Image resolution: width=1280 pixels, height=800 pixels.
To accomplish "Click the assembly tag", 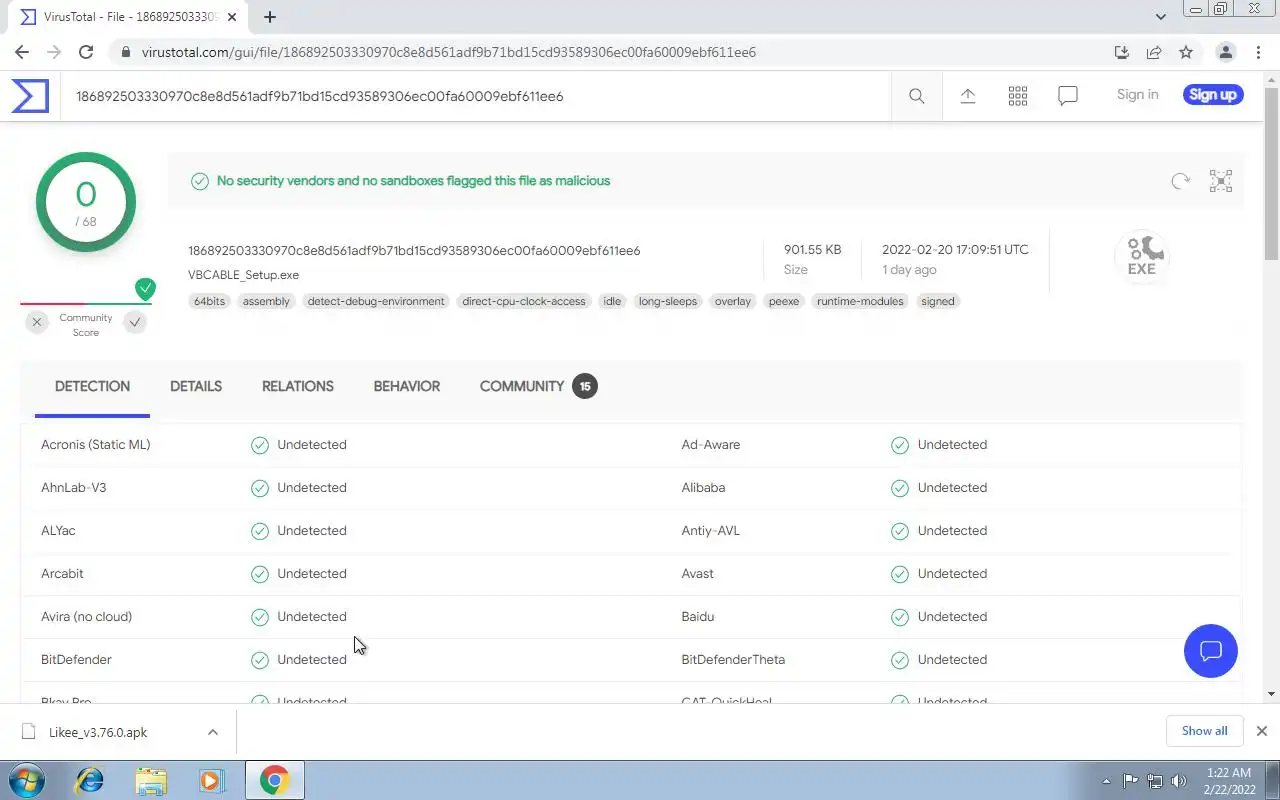I will coord(267,301).
